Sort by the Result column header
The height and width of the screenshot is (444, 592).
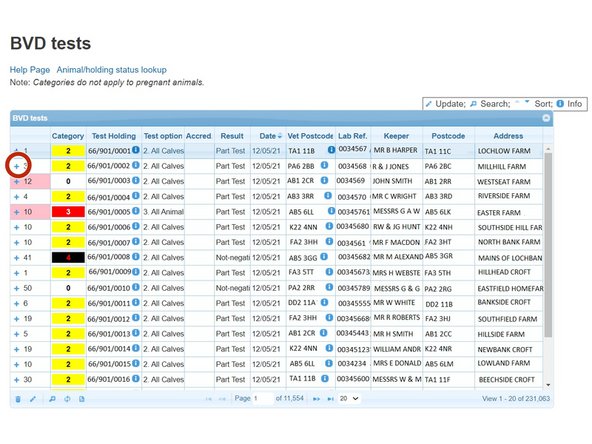[232, 136]
